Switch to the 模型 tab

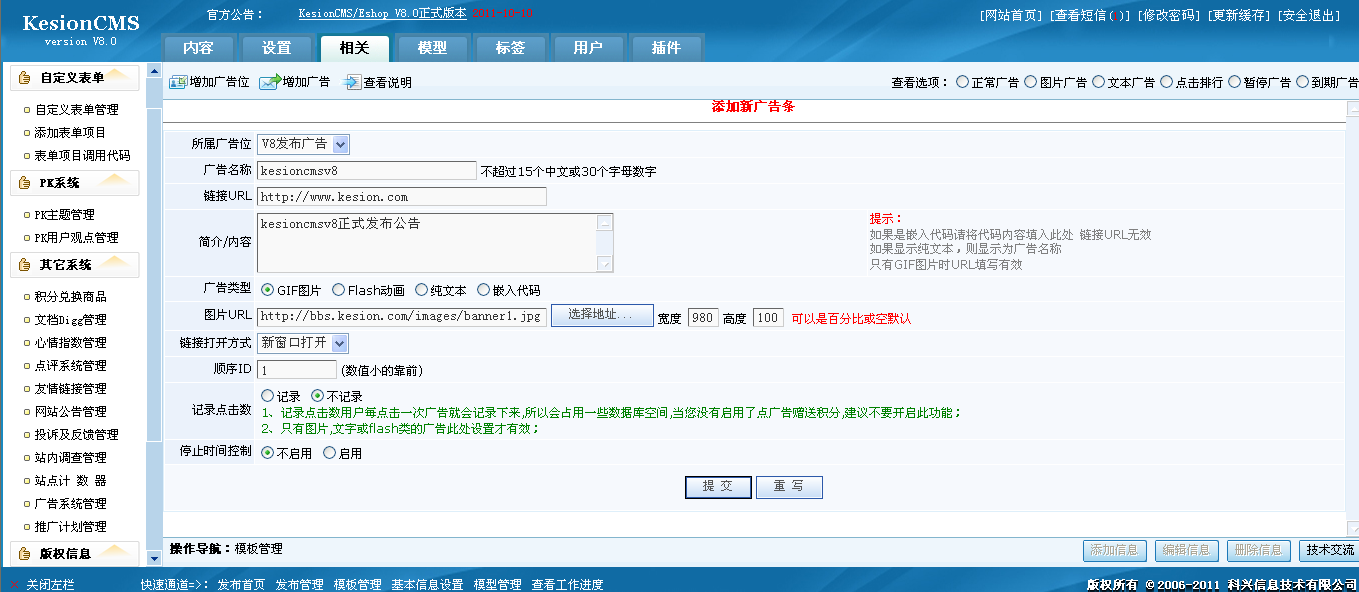point(432,47)
